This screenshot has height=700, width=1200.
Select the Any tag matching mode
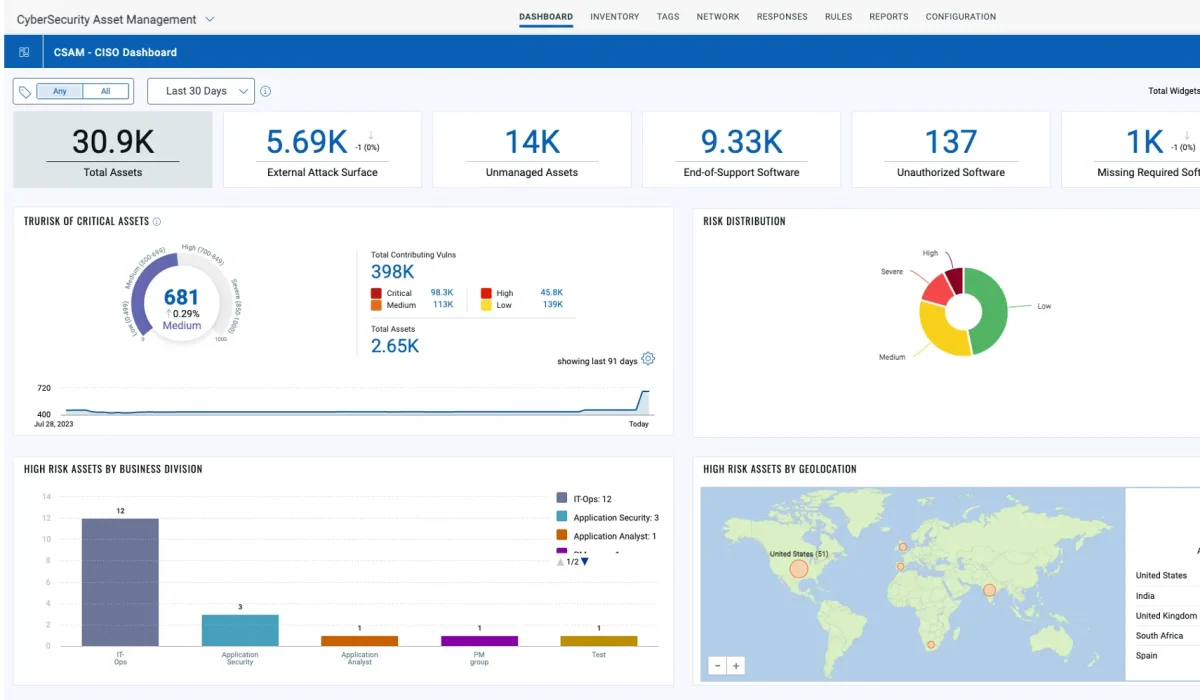pyautogui.click(x=59, y=90)
